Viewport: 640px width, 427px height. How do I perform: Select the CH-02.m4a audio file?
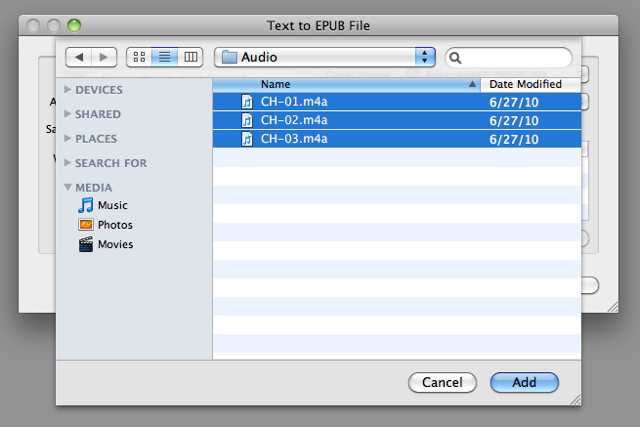coord(293,120)
